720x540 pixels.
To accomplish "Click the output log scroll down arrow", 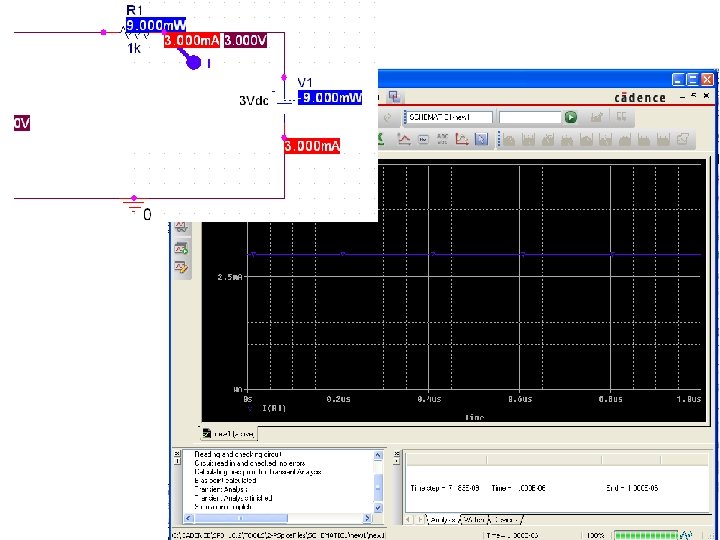I will coord(378,507).
